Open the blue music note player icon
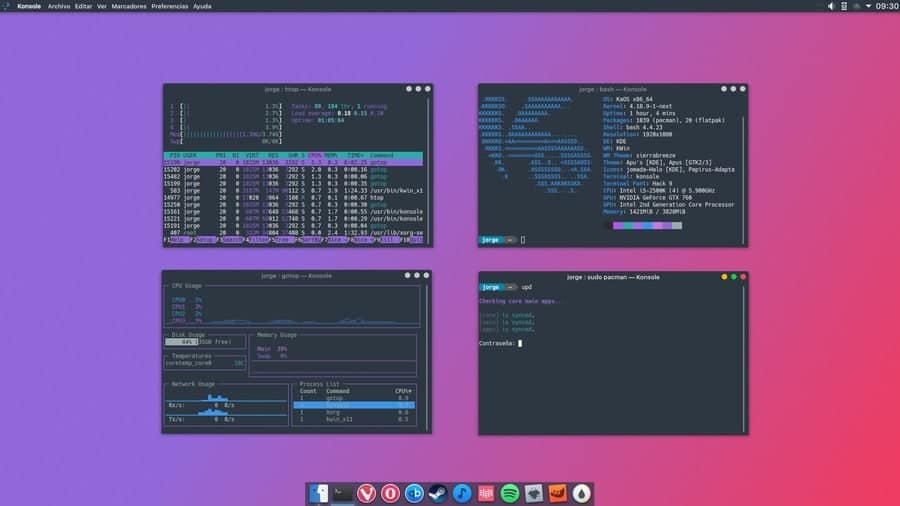The image size is (900, 506). [x=462, y=493]
